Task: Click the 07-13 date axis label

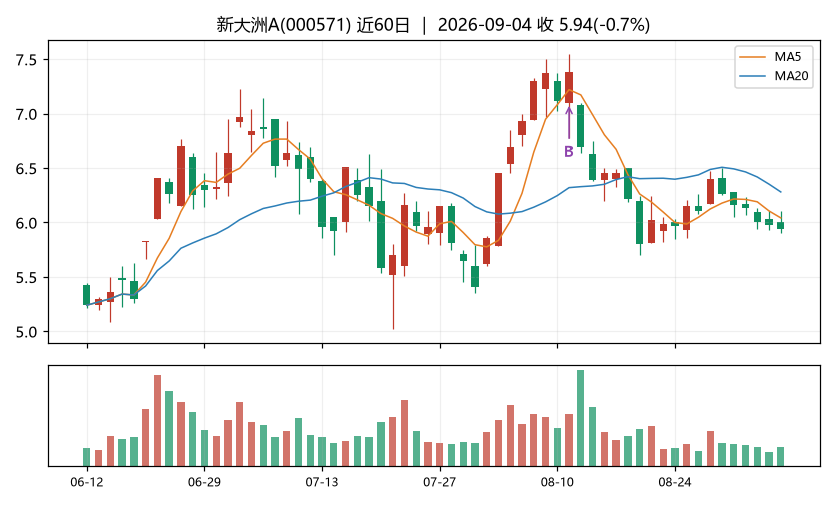Action: click(x=322, y=482)
